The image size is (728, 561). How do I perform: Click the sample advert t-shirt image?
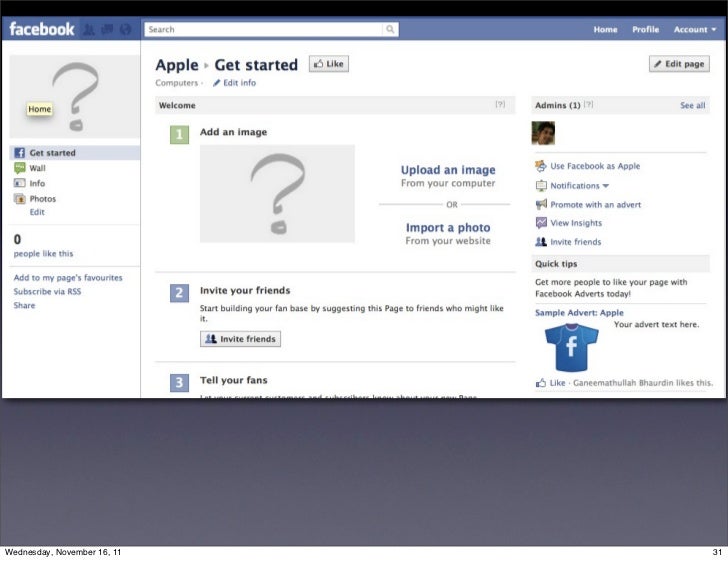pyautogui.click(x=572, y=347)
